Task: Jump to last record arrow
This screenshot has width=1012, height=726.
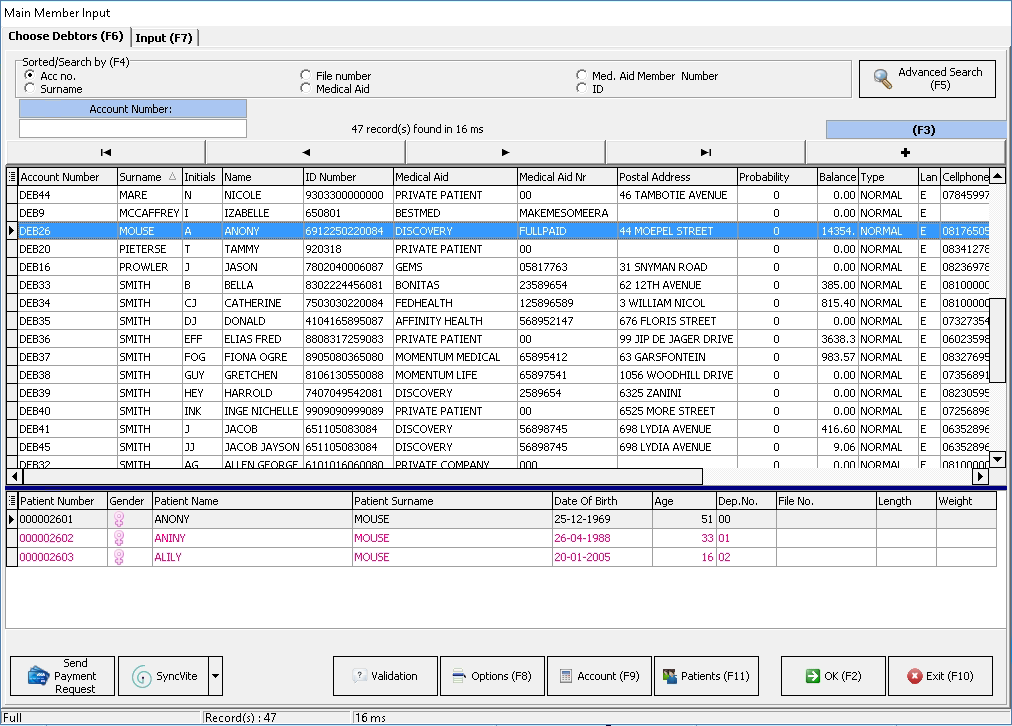Action: [705, 152]
